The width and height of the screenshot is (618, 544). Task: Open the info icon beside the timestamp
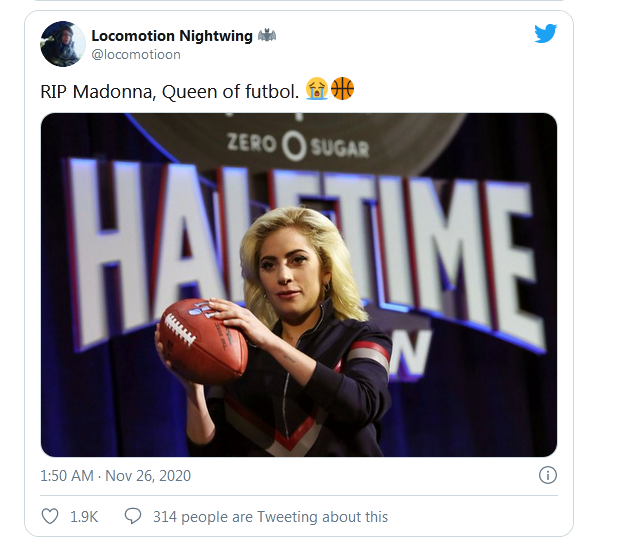tap(548, 475)
